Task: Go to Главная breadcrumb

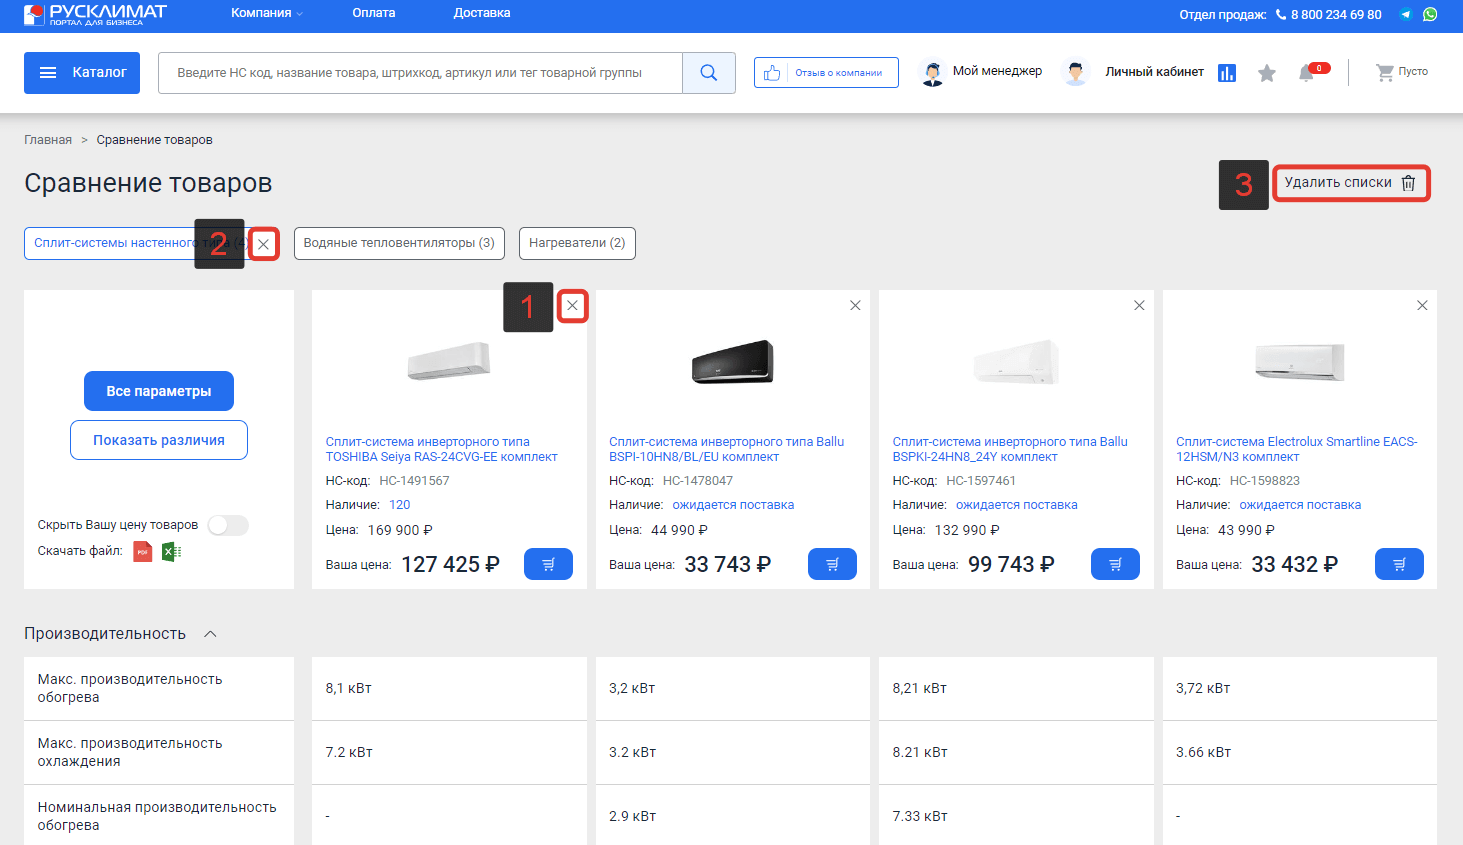Action: [48, 140]
